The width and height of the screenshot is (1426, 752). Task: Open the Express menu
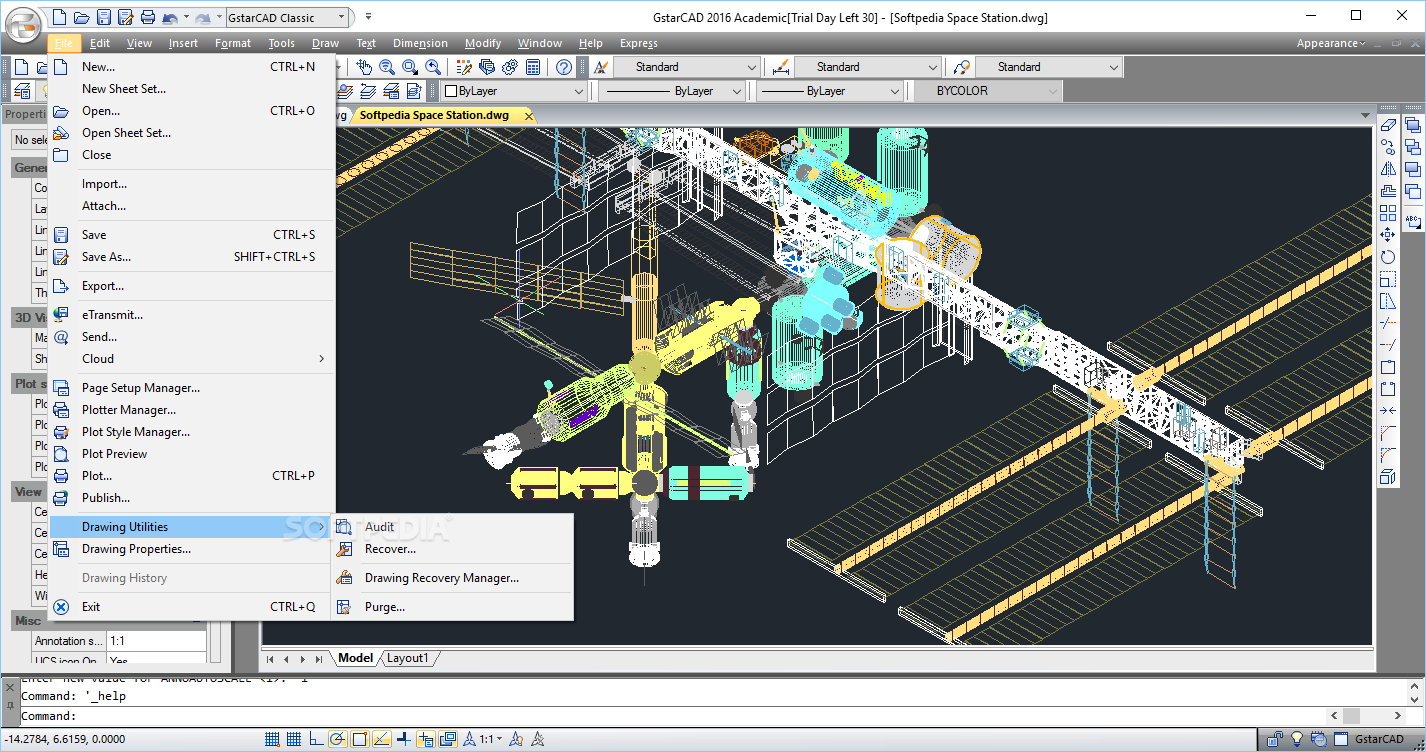[x=638, y=43]
